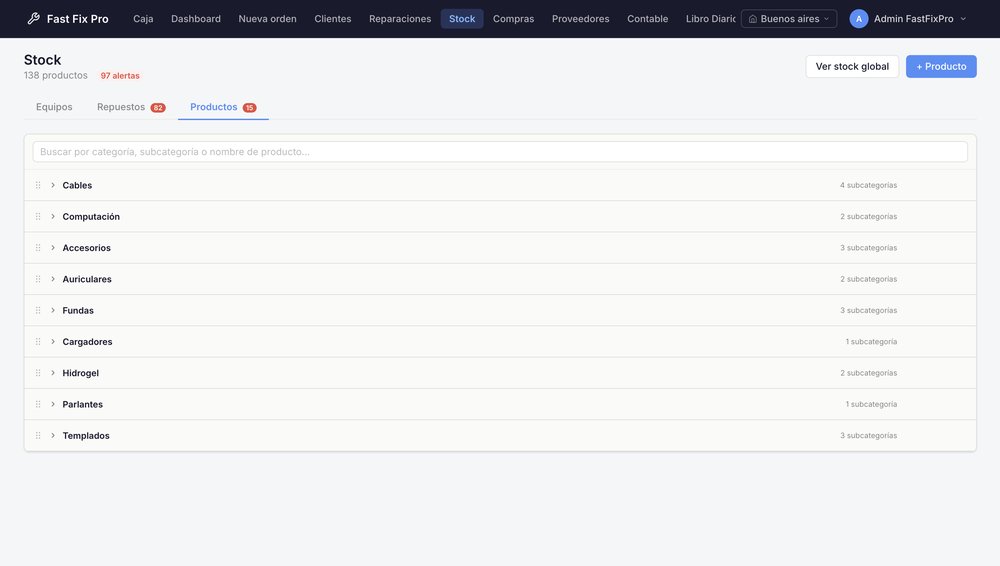
Task: Focus the product search field
Action: click(x=500, y=152)
